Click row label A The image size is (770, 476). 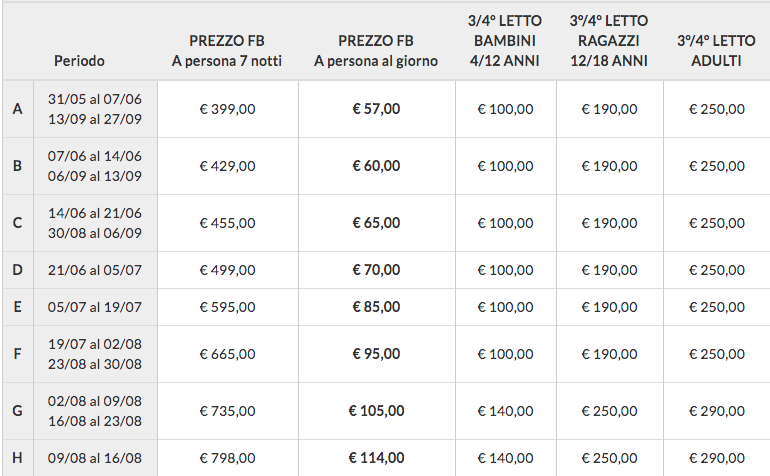(x=17, y=109)
